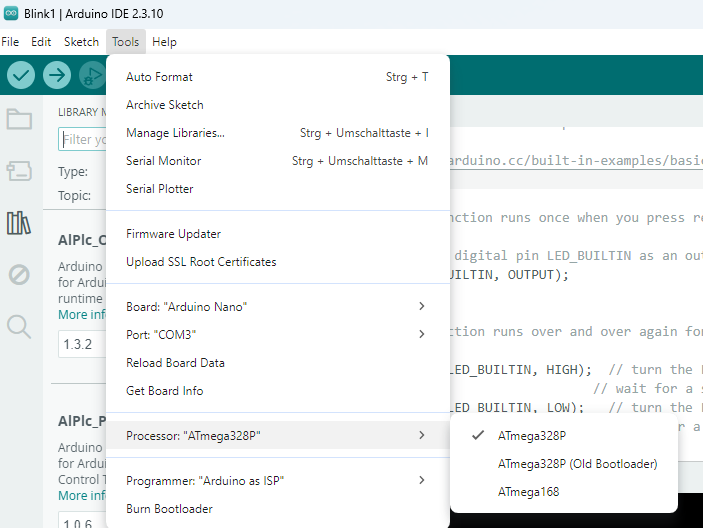Select ATmega168 processor option
Image resolution: width=703 pixels, height=528 pixels.
pos(564,492)
